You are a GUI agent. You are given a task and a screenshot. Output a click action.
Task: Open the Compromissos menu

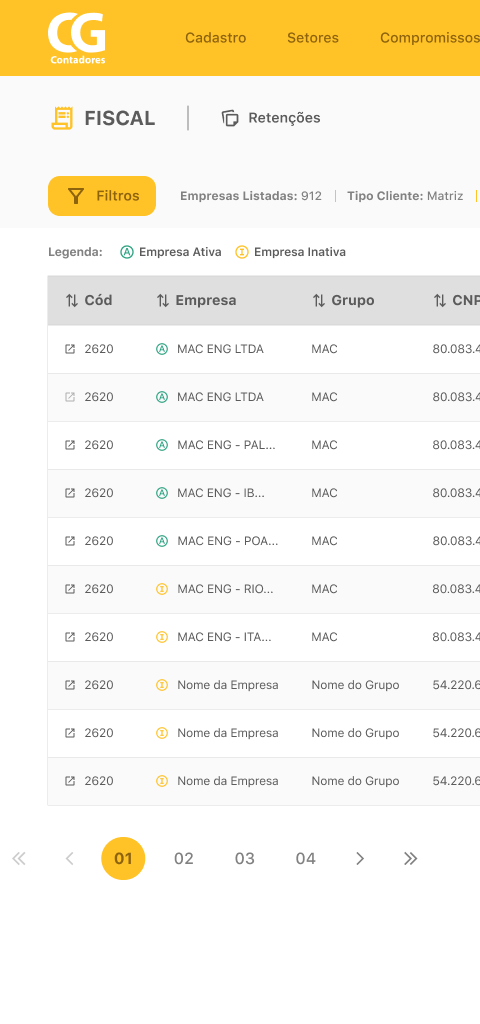[x=430, y=38]
